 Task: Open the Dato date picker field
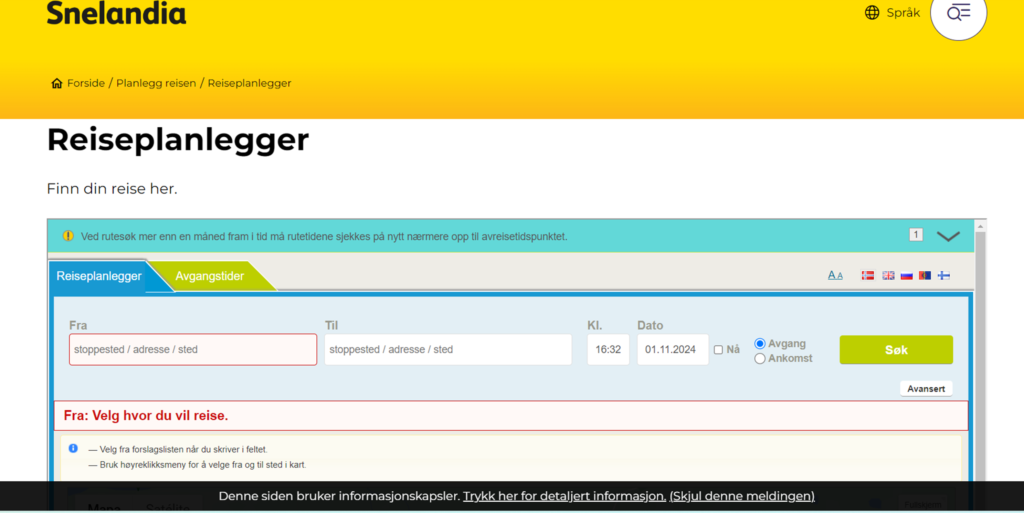pyautogui.click(x=672, y=350)
